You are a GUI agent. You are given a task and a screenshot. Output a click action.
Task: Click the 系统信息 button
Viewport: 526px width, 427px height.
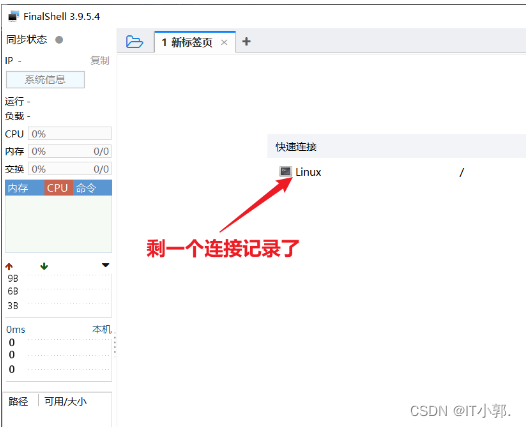click(45, 79)
